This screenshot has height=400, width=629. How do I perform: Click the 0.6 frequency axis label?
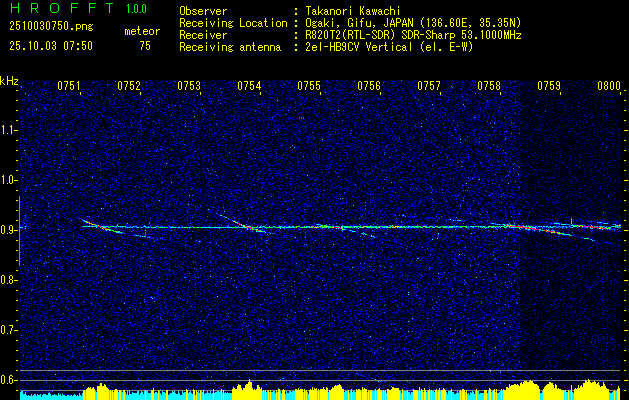(9, 379)
